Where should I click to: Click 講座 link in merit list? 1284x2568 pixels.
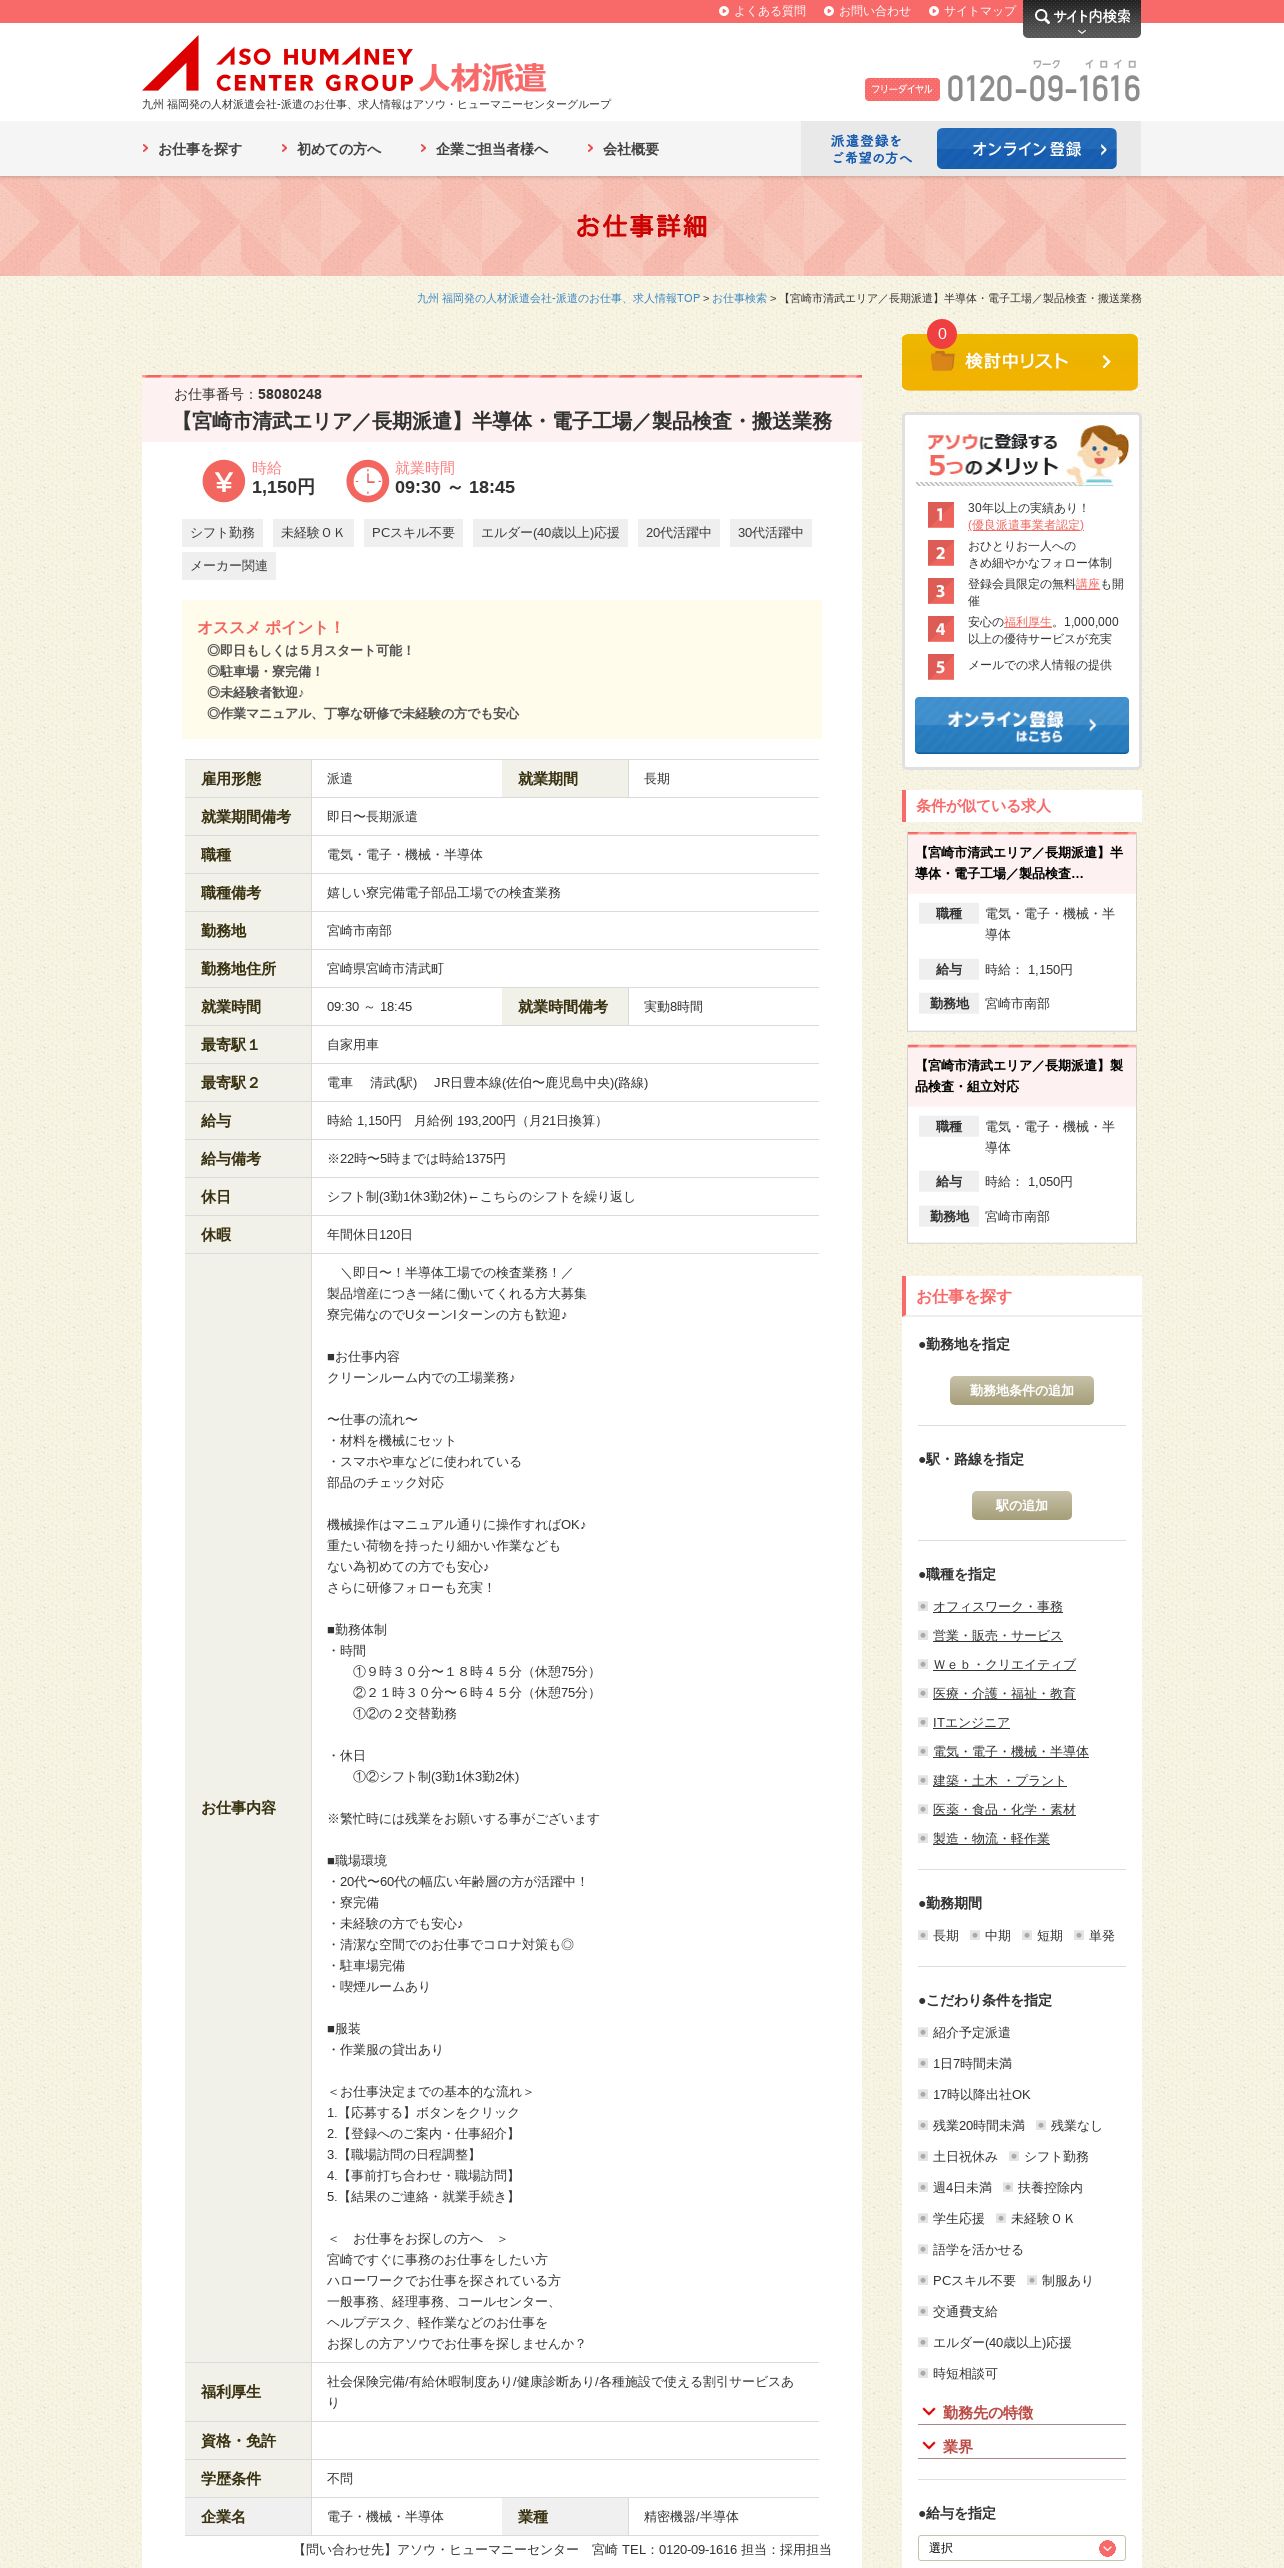(1087, 584)
